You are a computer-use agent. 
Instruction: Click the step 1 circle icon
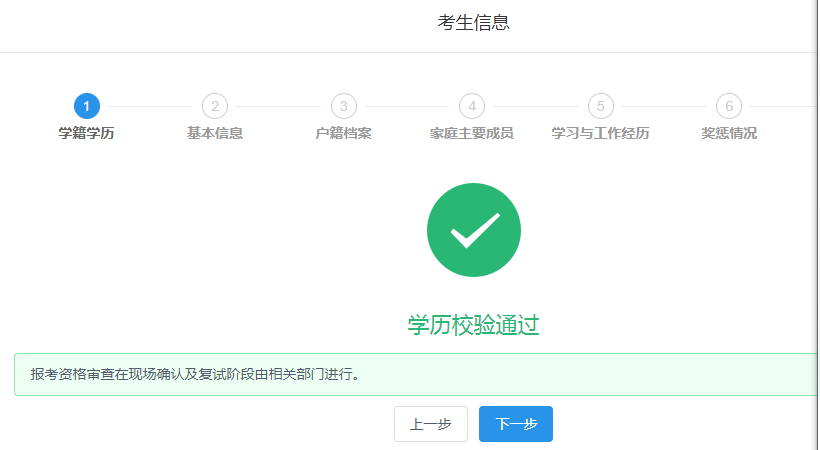click(x=86, y=106)
